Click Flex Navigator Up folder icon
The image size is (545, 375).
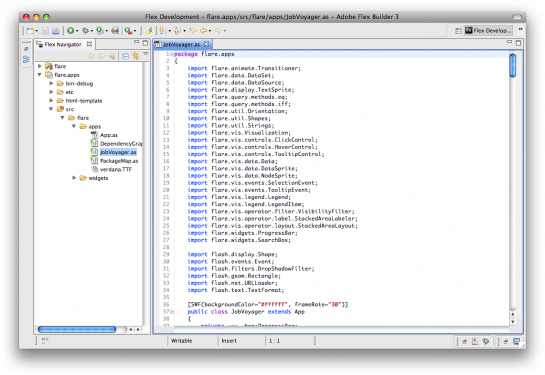coord(112,56)
